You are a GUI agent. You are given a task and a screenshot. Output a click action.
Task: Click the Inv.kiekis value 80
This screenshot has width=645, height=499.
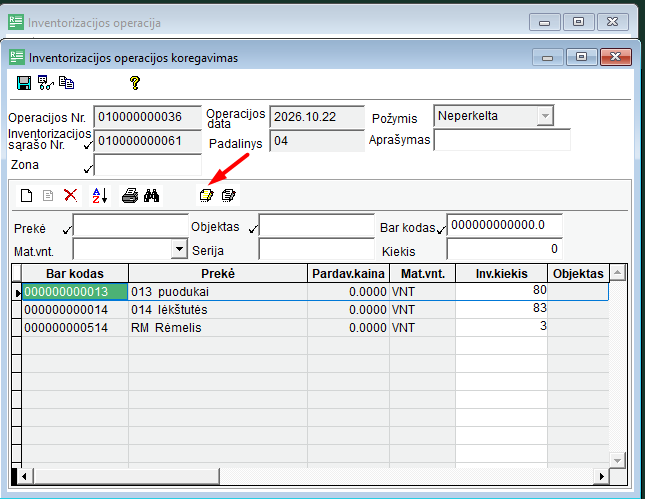pos(501,292)
